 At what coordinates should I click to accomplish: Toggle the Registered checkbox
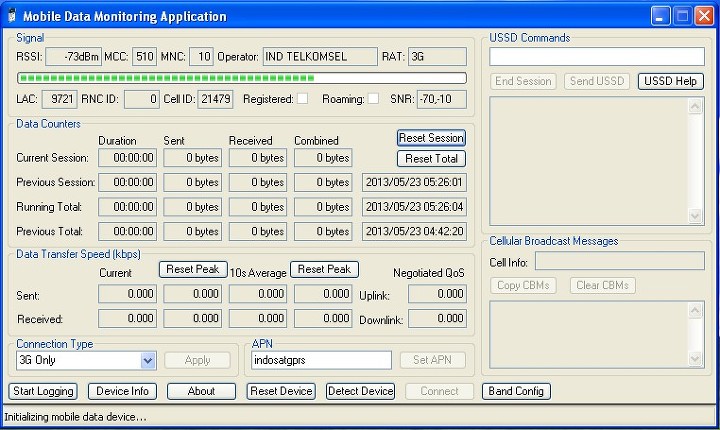[x=303, y=99]
